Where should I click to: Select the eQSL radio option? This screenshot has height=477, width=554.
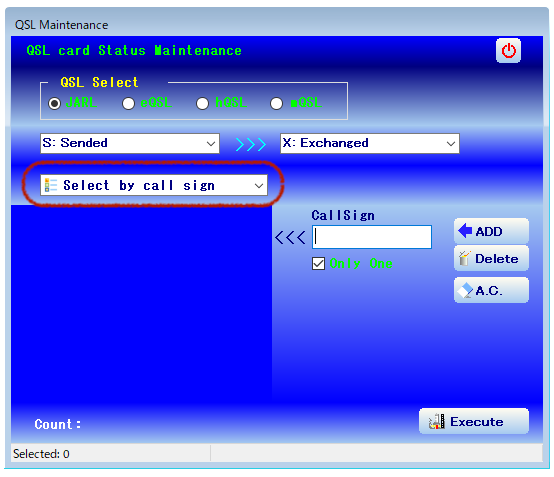(128, 104)
